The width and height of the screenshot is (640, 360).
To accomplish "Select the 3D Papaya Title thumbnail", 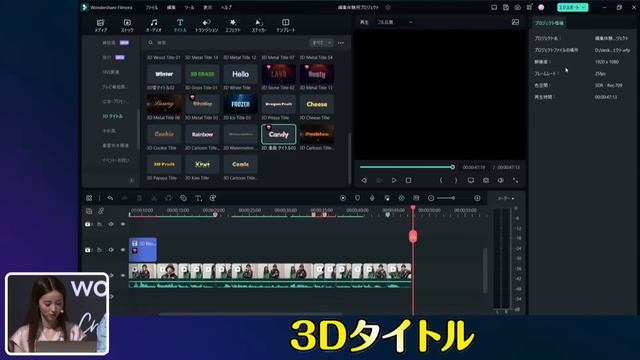I will [164, 164].
